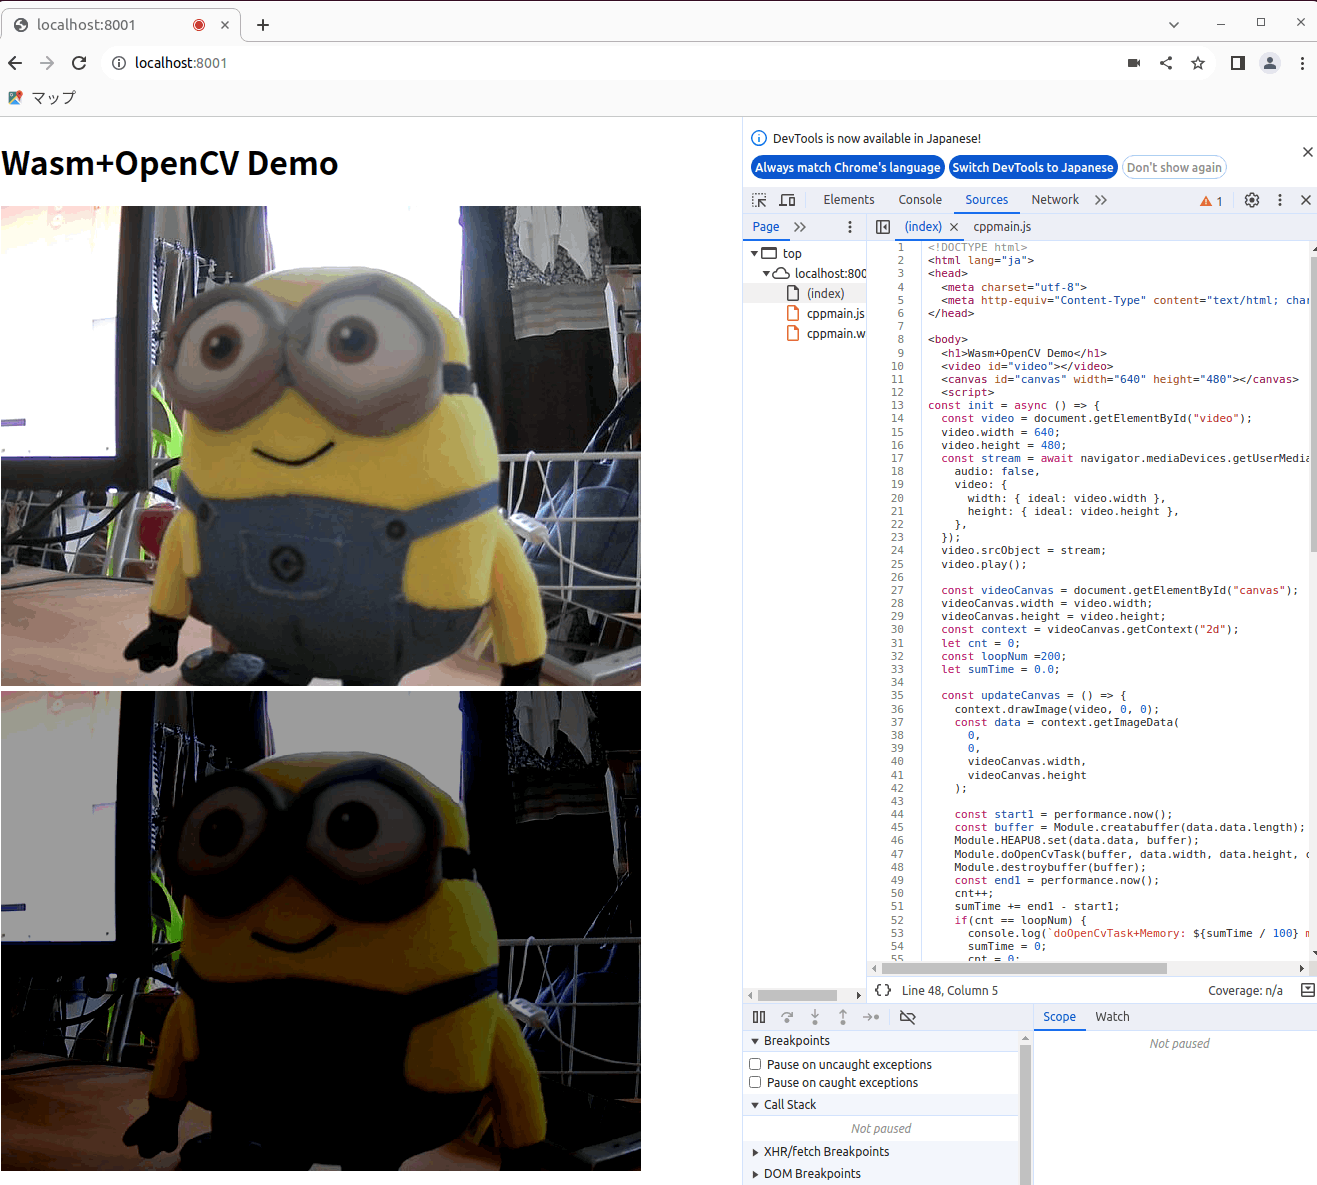1317x1185 pixels.
Task: Open the Elements tab
Action: [x=849, y=200]
